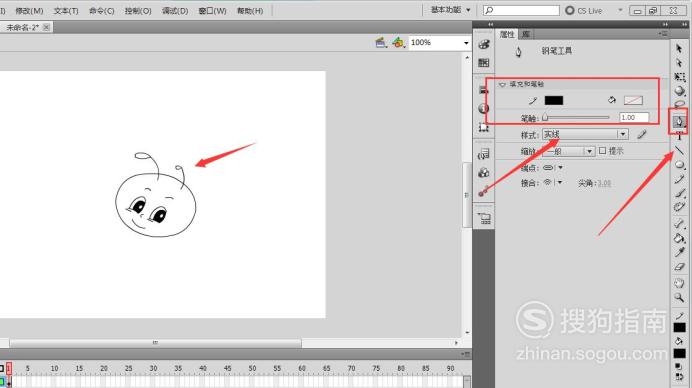Activate the Zoom magnifier tool
Screen dimensions: 692x388
(x=679, y=298)
